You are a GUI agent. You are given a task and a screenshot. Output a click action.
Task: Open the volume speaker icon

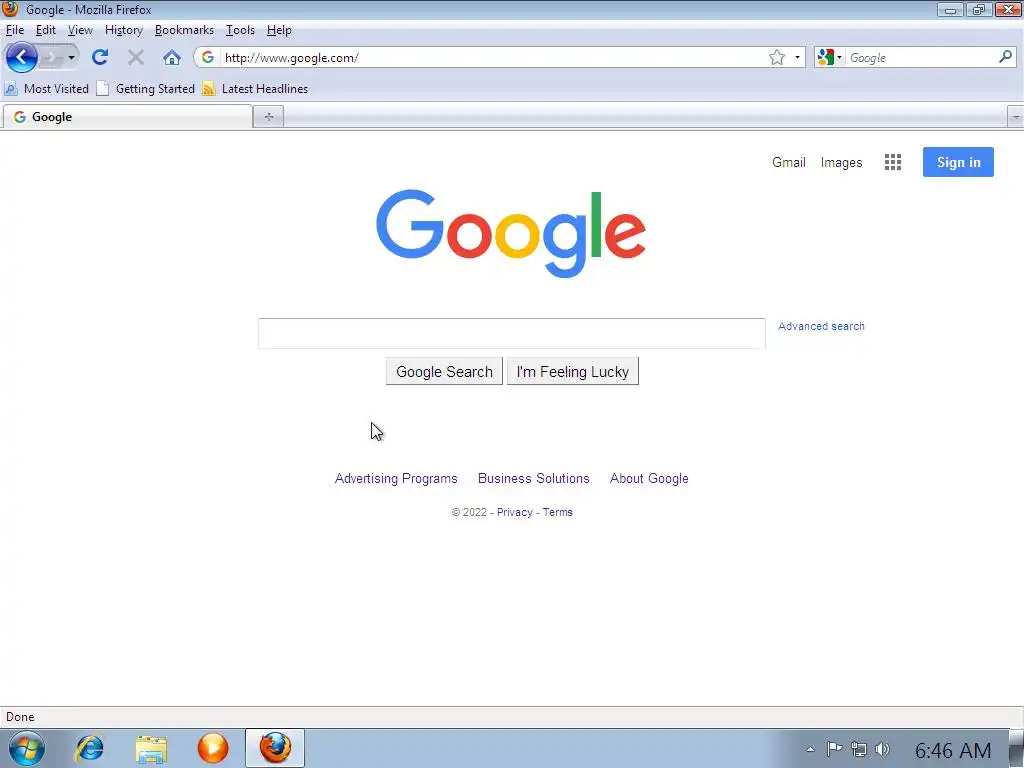click(x=882, y=749)
